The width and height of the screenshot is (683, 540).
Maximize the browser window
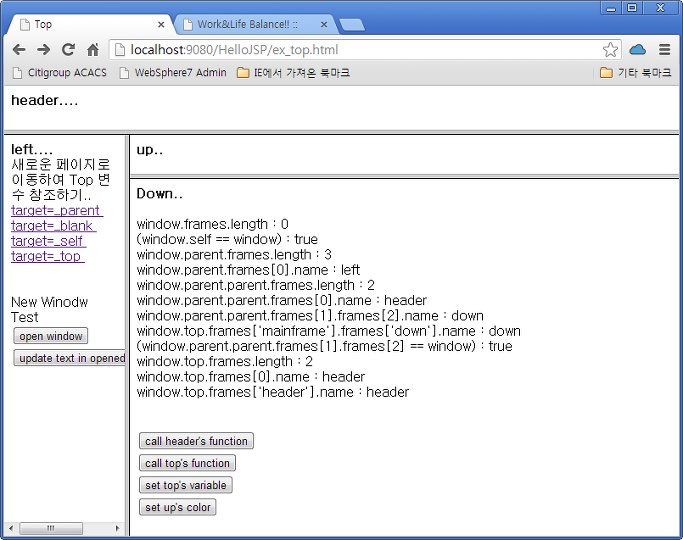coord(632,8)
